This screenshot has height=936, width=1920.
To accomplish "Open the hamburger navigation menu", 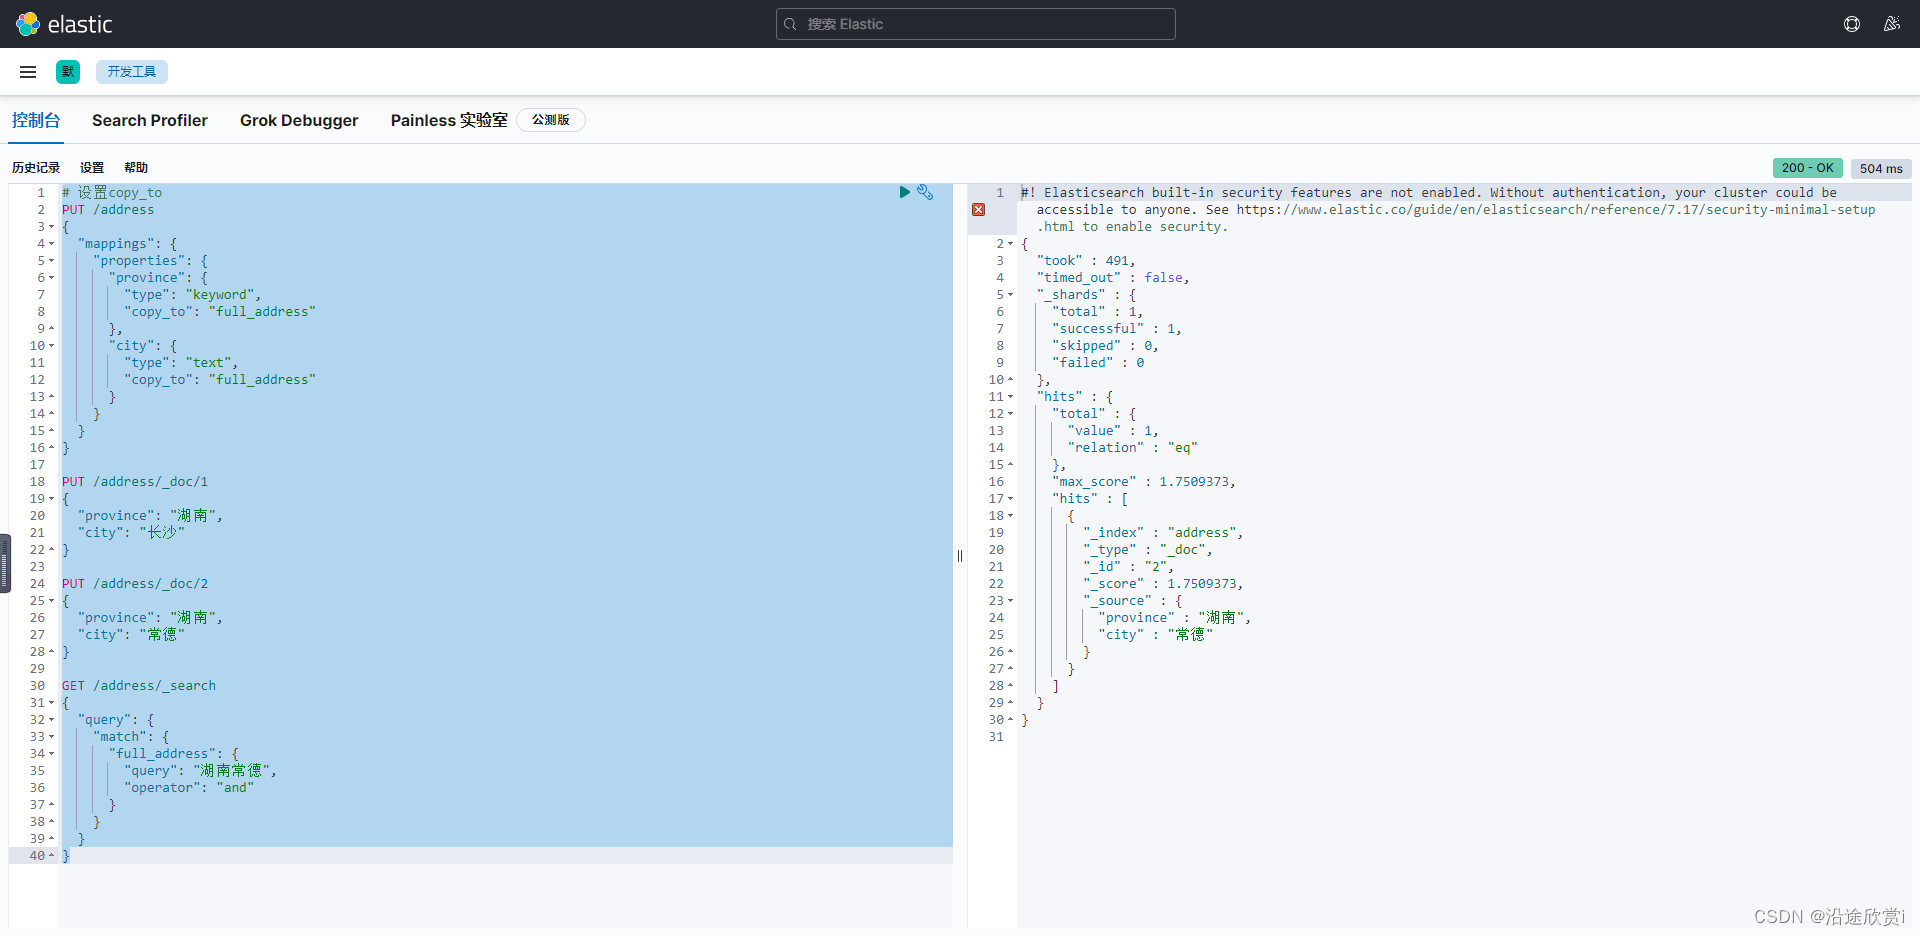I will (28, 72).
